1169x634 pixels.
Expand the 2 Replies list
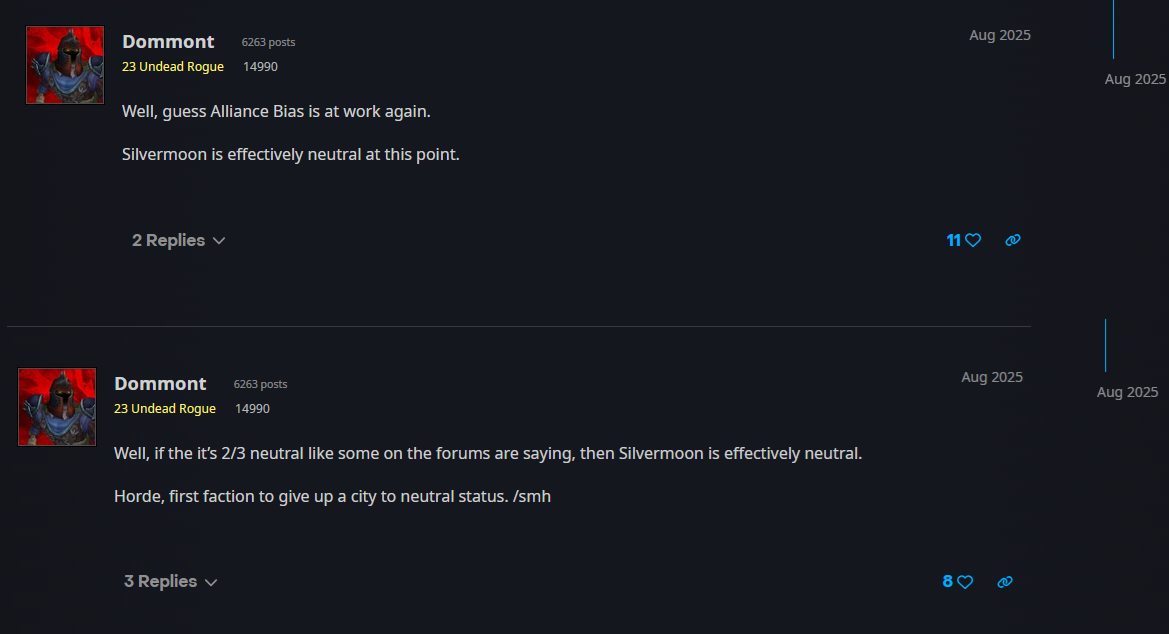tap(179, 240)
